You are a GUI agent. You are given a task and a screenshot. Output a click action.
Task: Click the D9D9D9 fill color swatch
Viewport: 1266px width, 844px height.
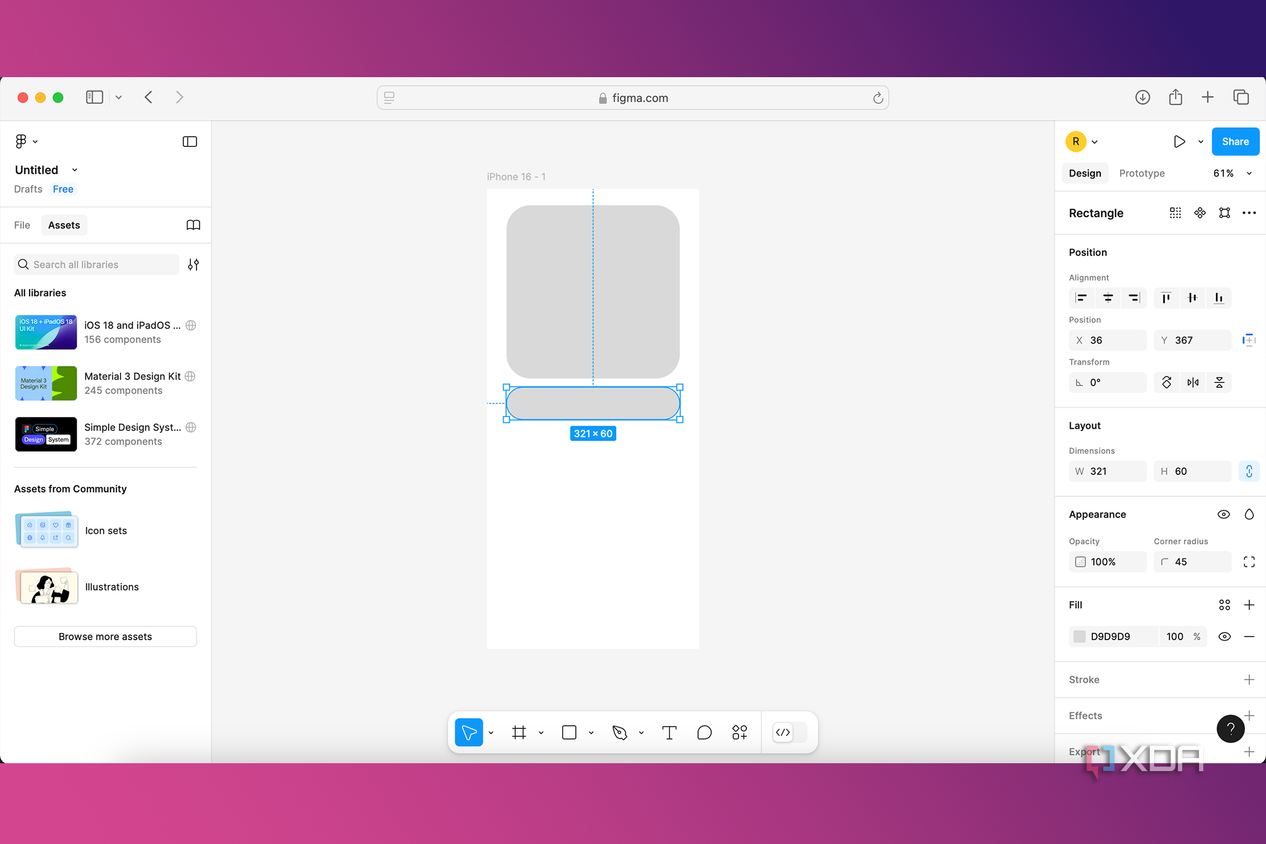[1080, 636]
